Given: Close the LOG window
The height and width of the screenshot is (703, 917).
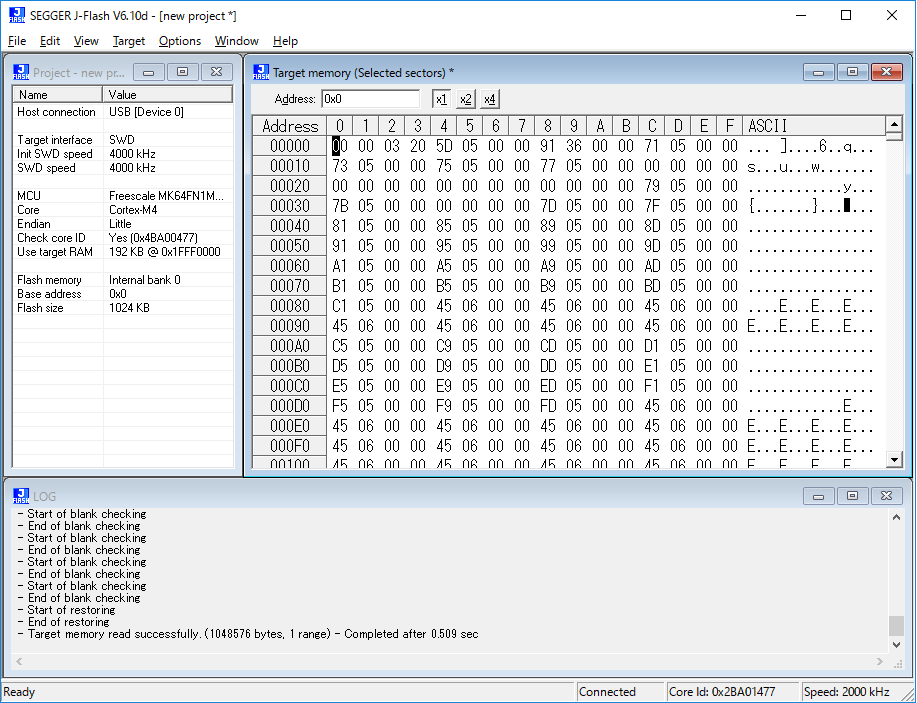Looking at the screenshot, I should pos(887,496).
